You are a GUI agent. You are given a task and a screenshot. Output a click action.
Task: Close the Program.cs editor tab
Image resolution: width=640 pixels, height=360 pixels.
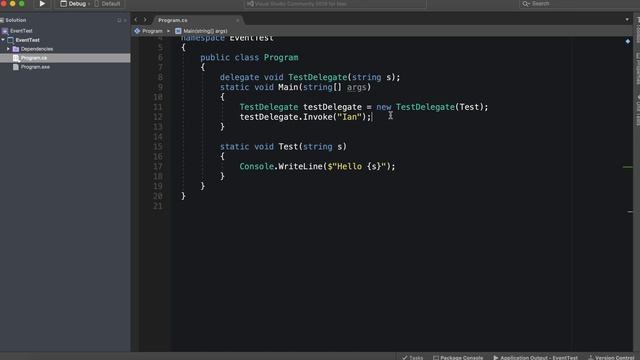[x=238, y=20]
